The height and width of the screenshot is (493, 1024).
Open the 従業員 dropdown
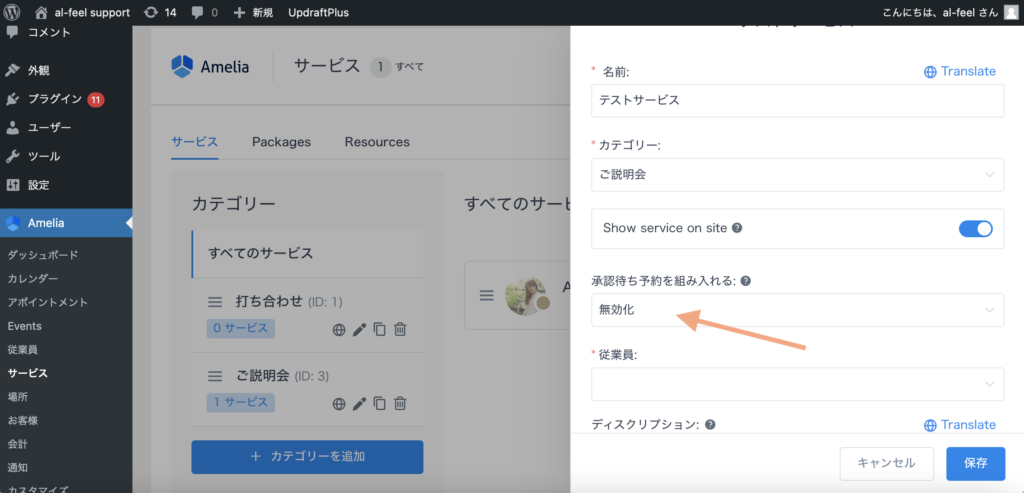pos(797,383)
